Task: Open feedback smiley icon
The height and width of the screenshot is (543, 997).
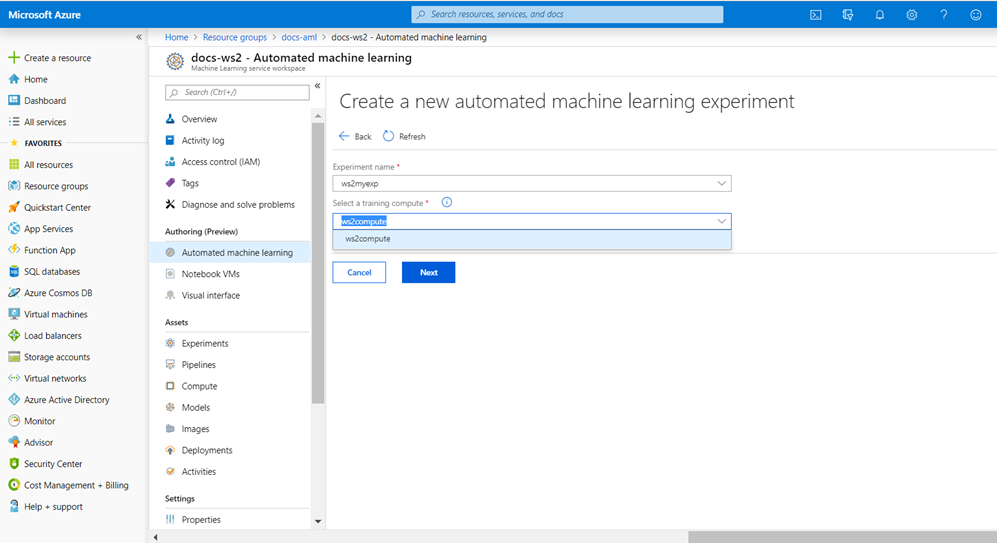Action: pyautogui.click(x=976, y=15)
